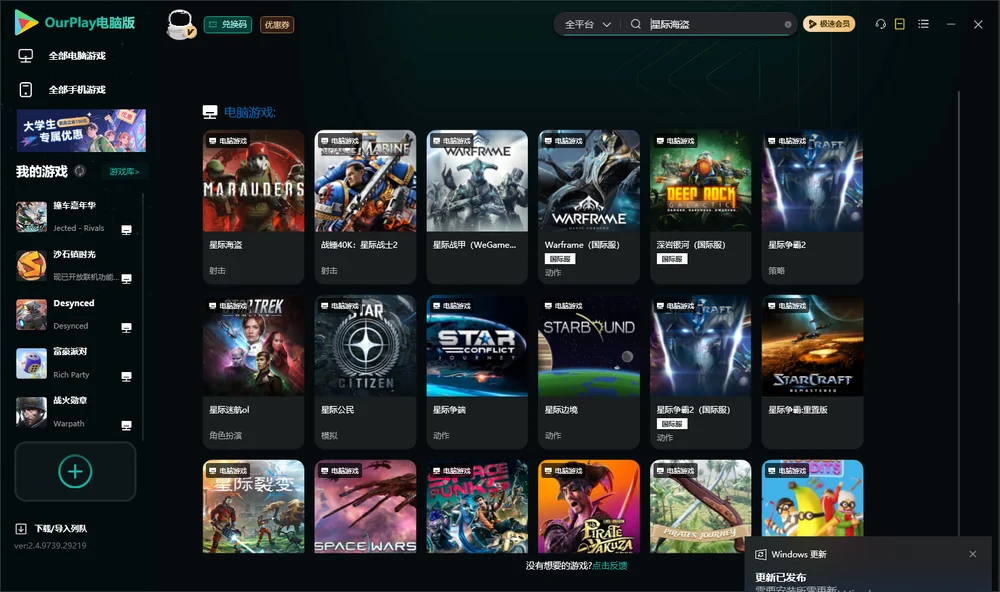
Task: Click the add game plus button
Action: tap(75, 471)
